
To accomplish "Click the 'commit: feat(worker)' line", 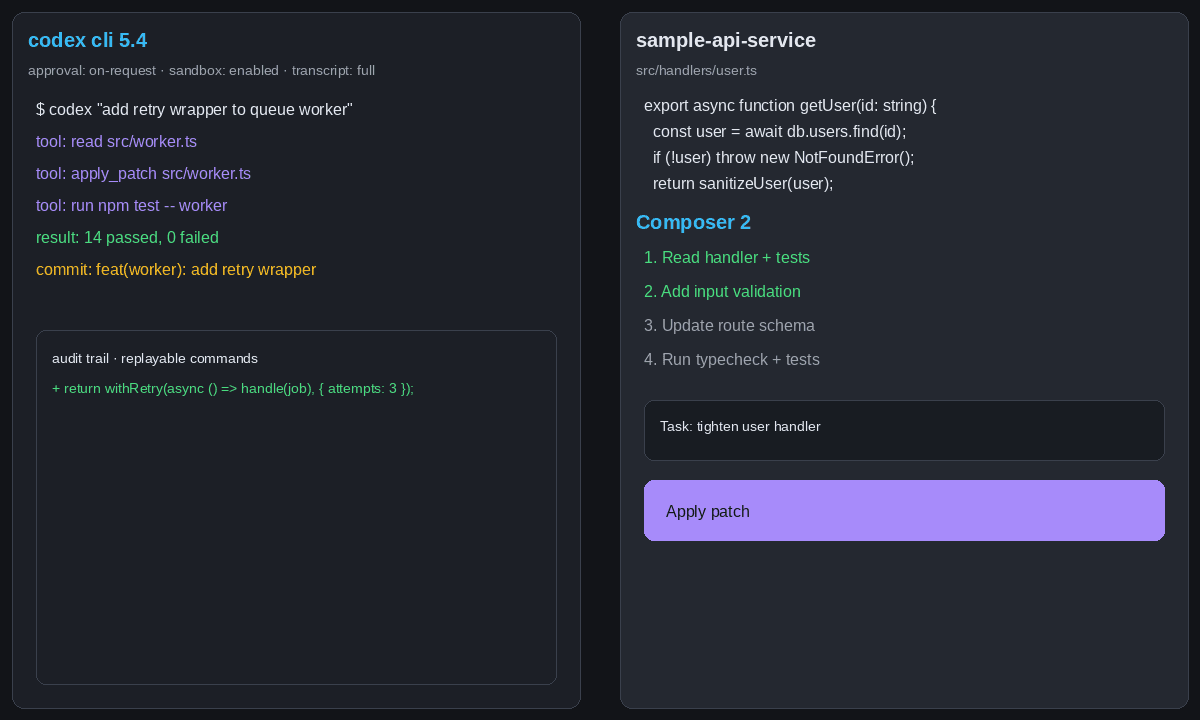I will pos(176,269).
